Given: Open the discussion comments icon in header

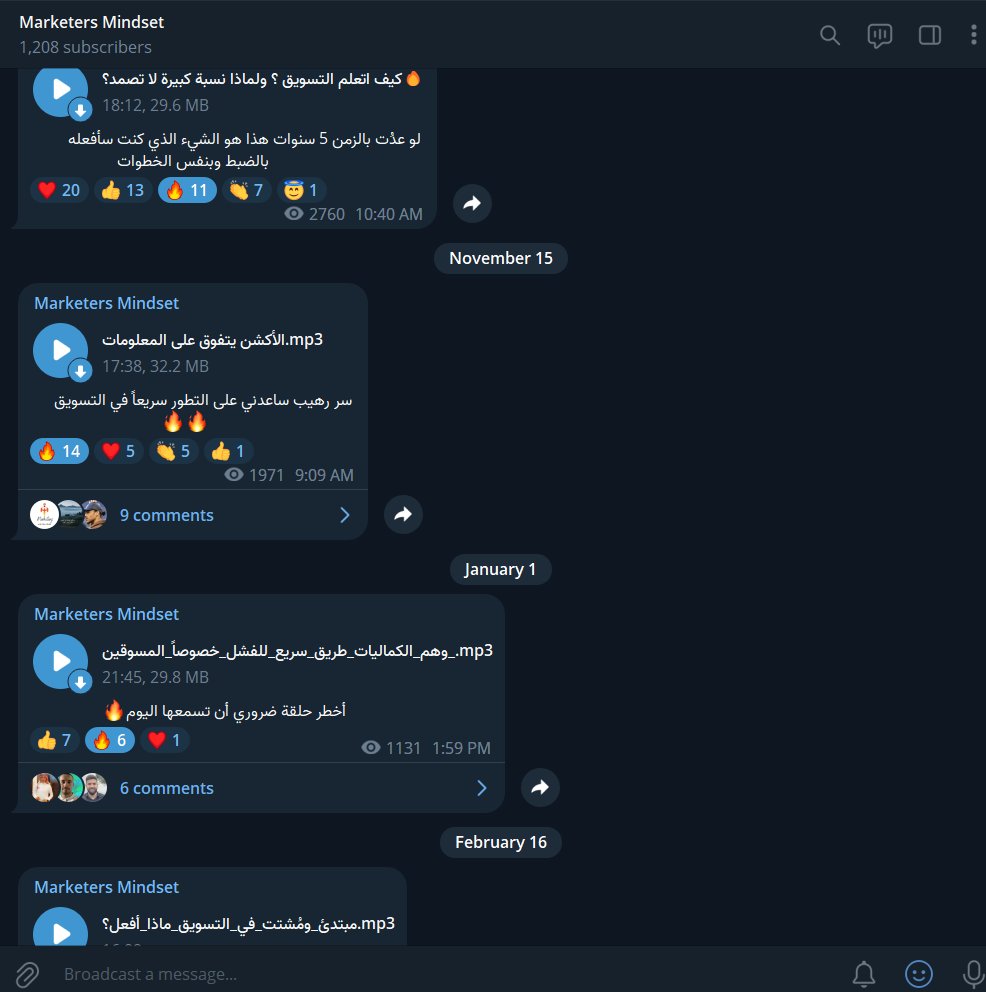Looking at the screenshot, I should [x=880, y=35].
